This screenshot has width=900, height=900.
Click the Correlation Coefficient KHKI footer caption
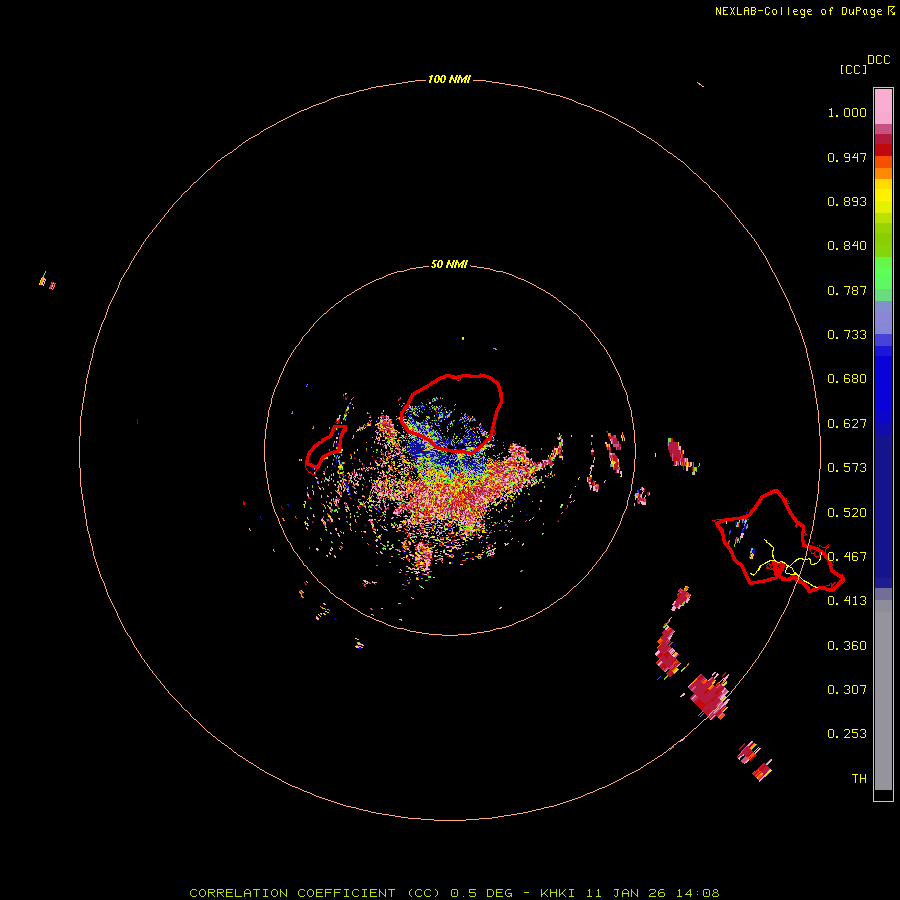(454, 893)
